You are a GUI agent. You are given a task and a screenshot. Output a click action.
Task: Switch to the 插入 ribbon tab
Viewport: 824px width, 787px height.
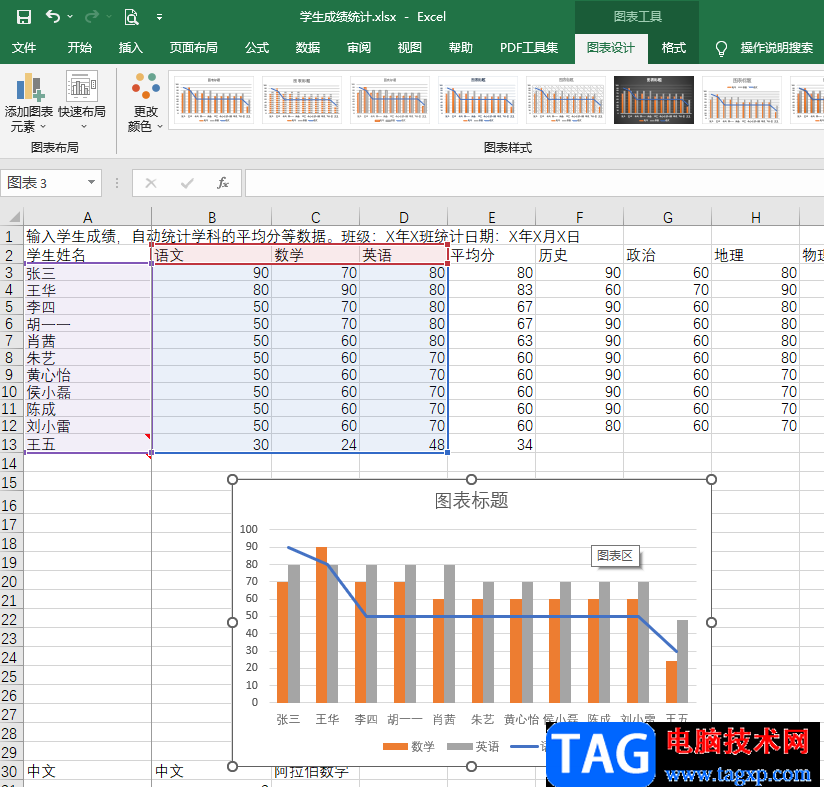[x=130, y=48]
